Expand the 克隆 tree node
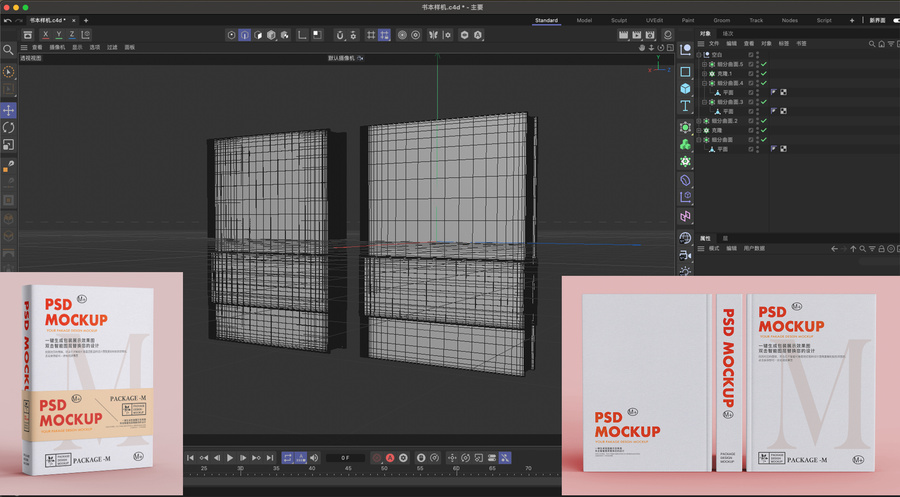 [699, 130]
